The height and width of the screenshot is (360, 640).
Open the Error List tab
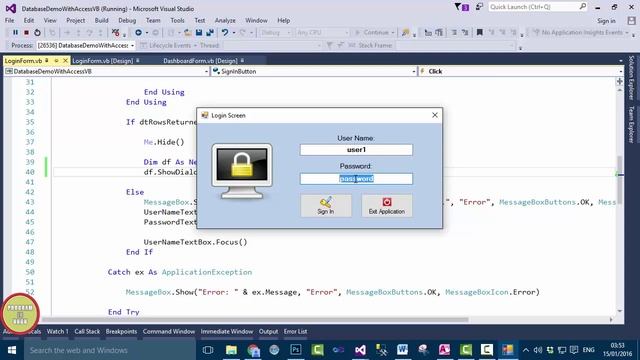tap(296, 331)
